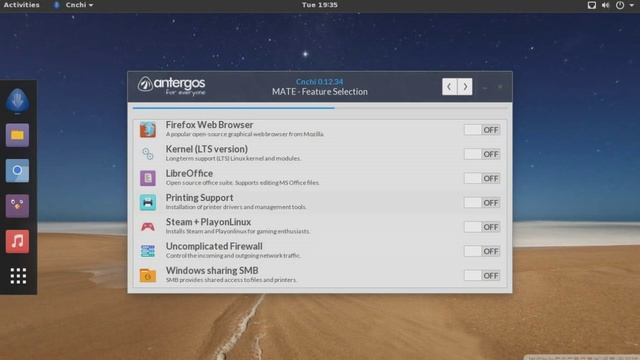Viewport: 640px width, 360px height.
Task: Minimize the Cnchi installer window
Action: pyautogui.click(x=485, y=87)
